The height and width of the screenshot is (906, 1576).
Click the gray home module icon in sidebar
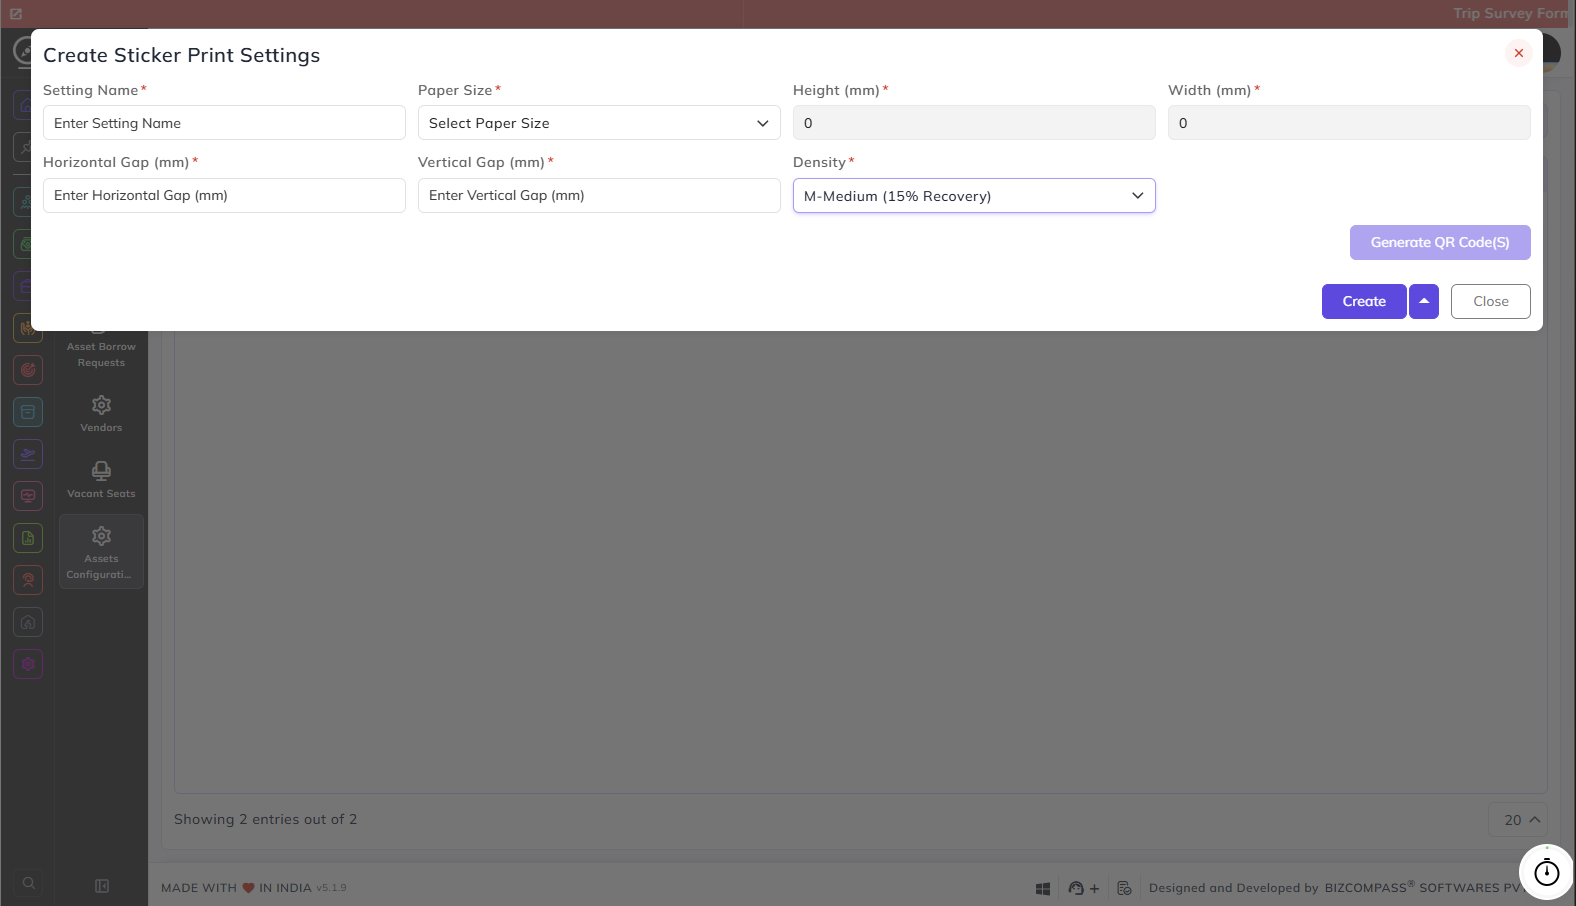(x=28, y=622)
